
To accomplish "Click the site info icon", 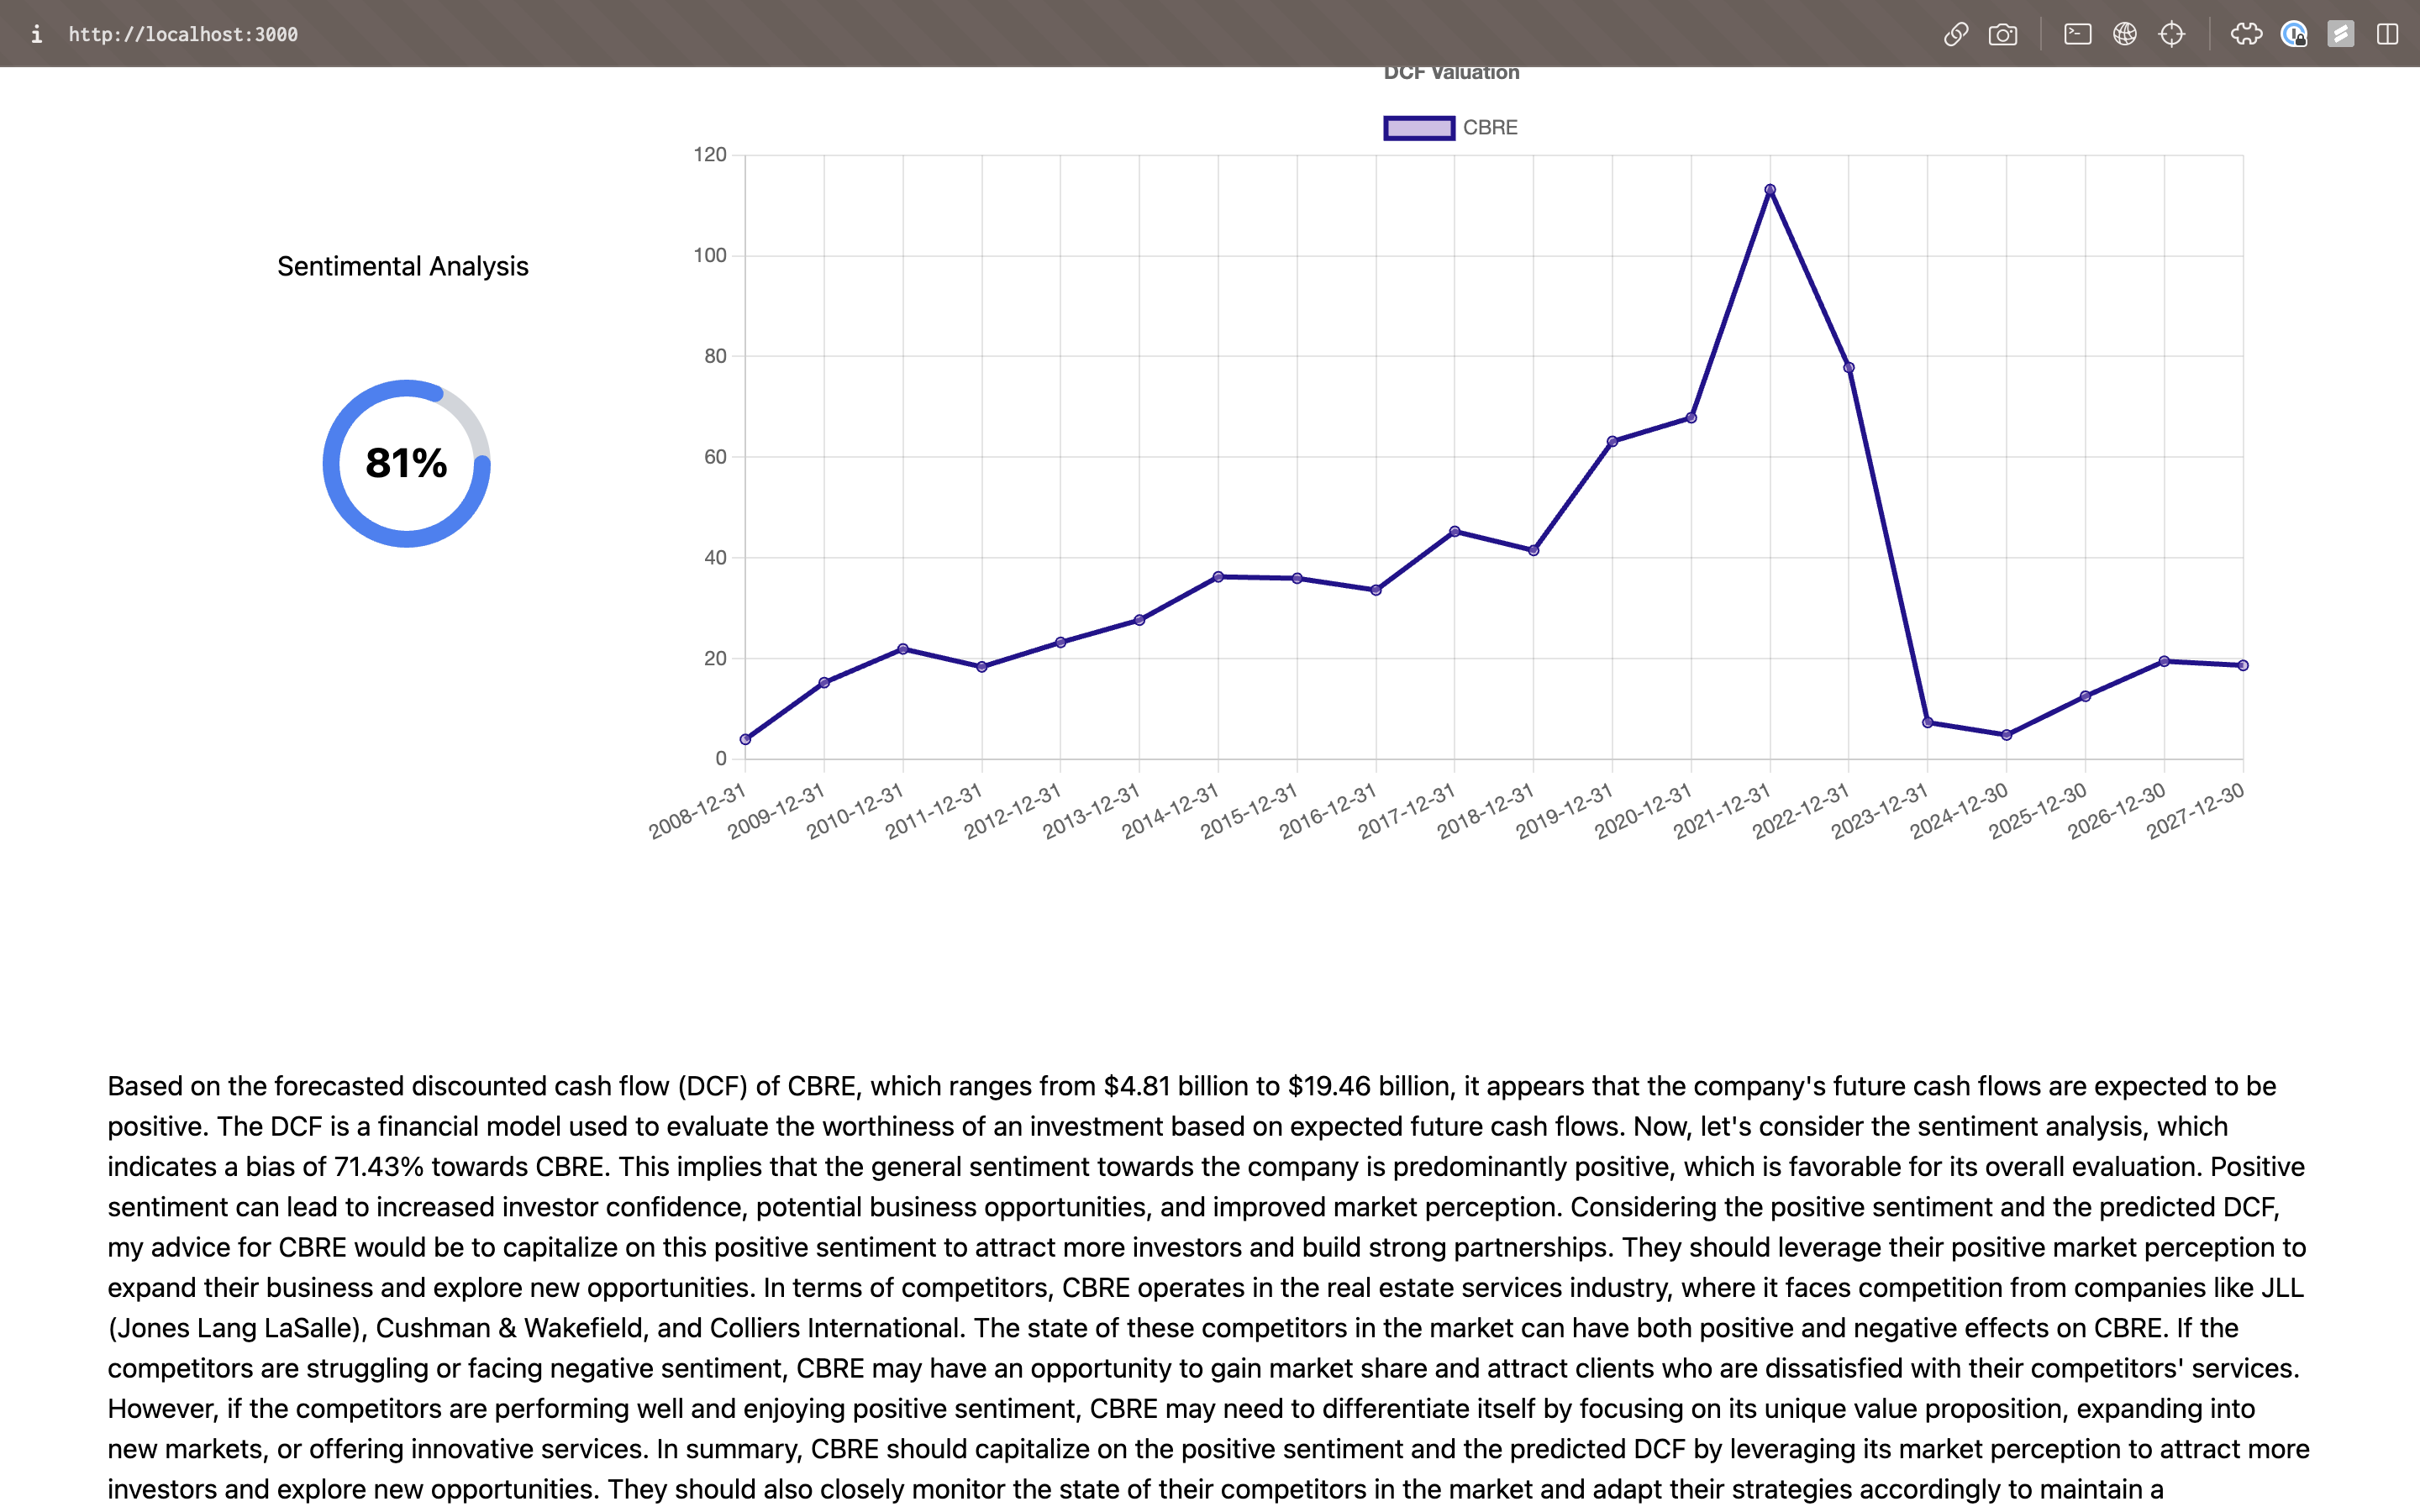I will pos(36,34).
